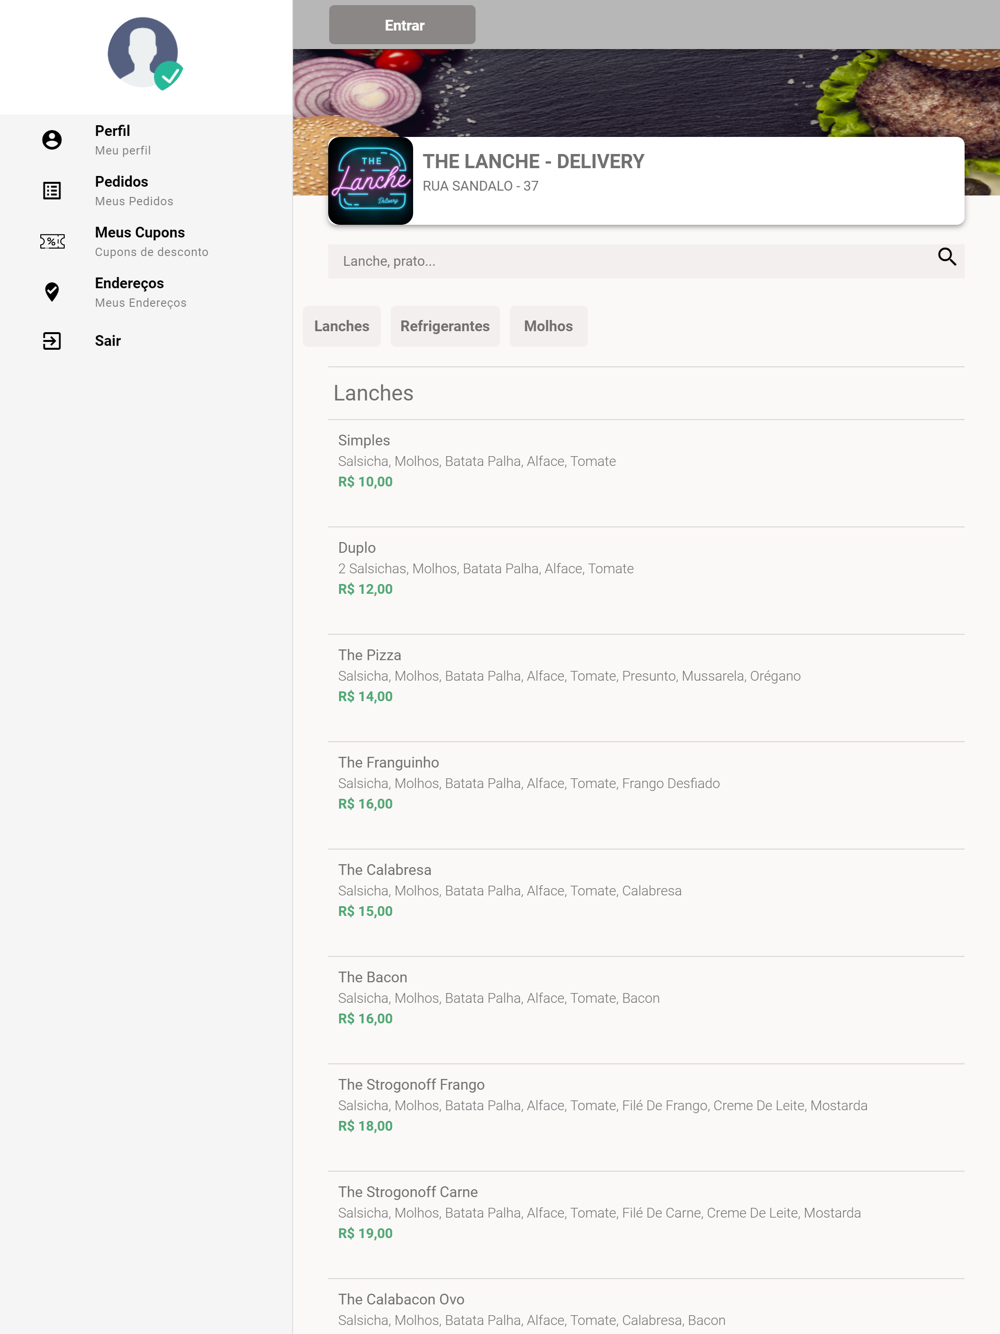1000x1334 pixels.
Task: Click the Endereços location pin icon
Action: pos(52,292)
